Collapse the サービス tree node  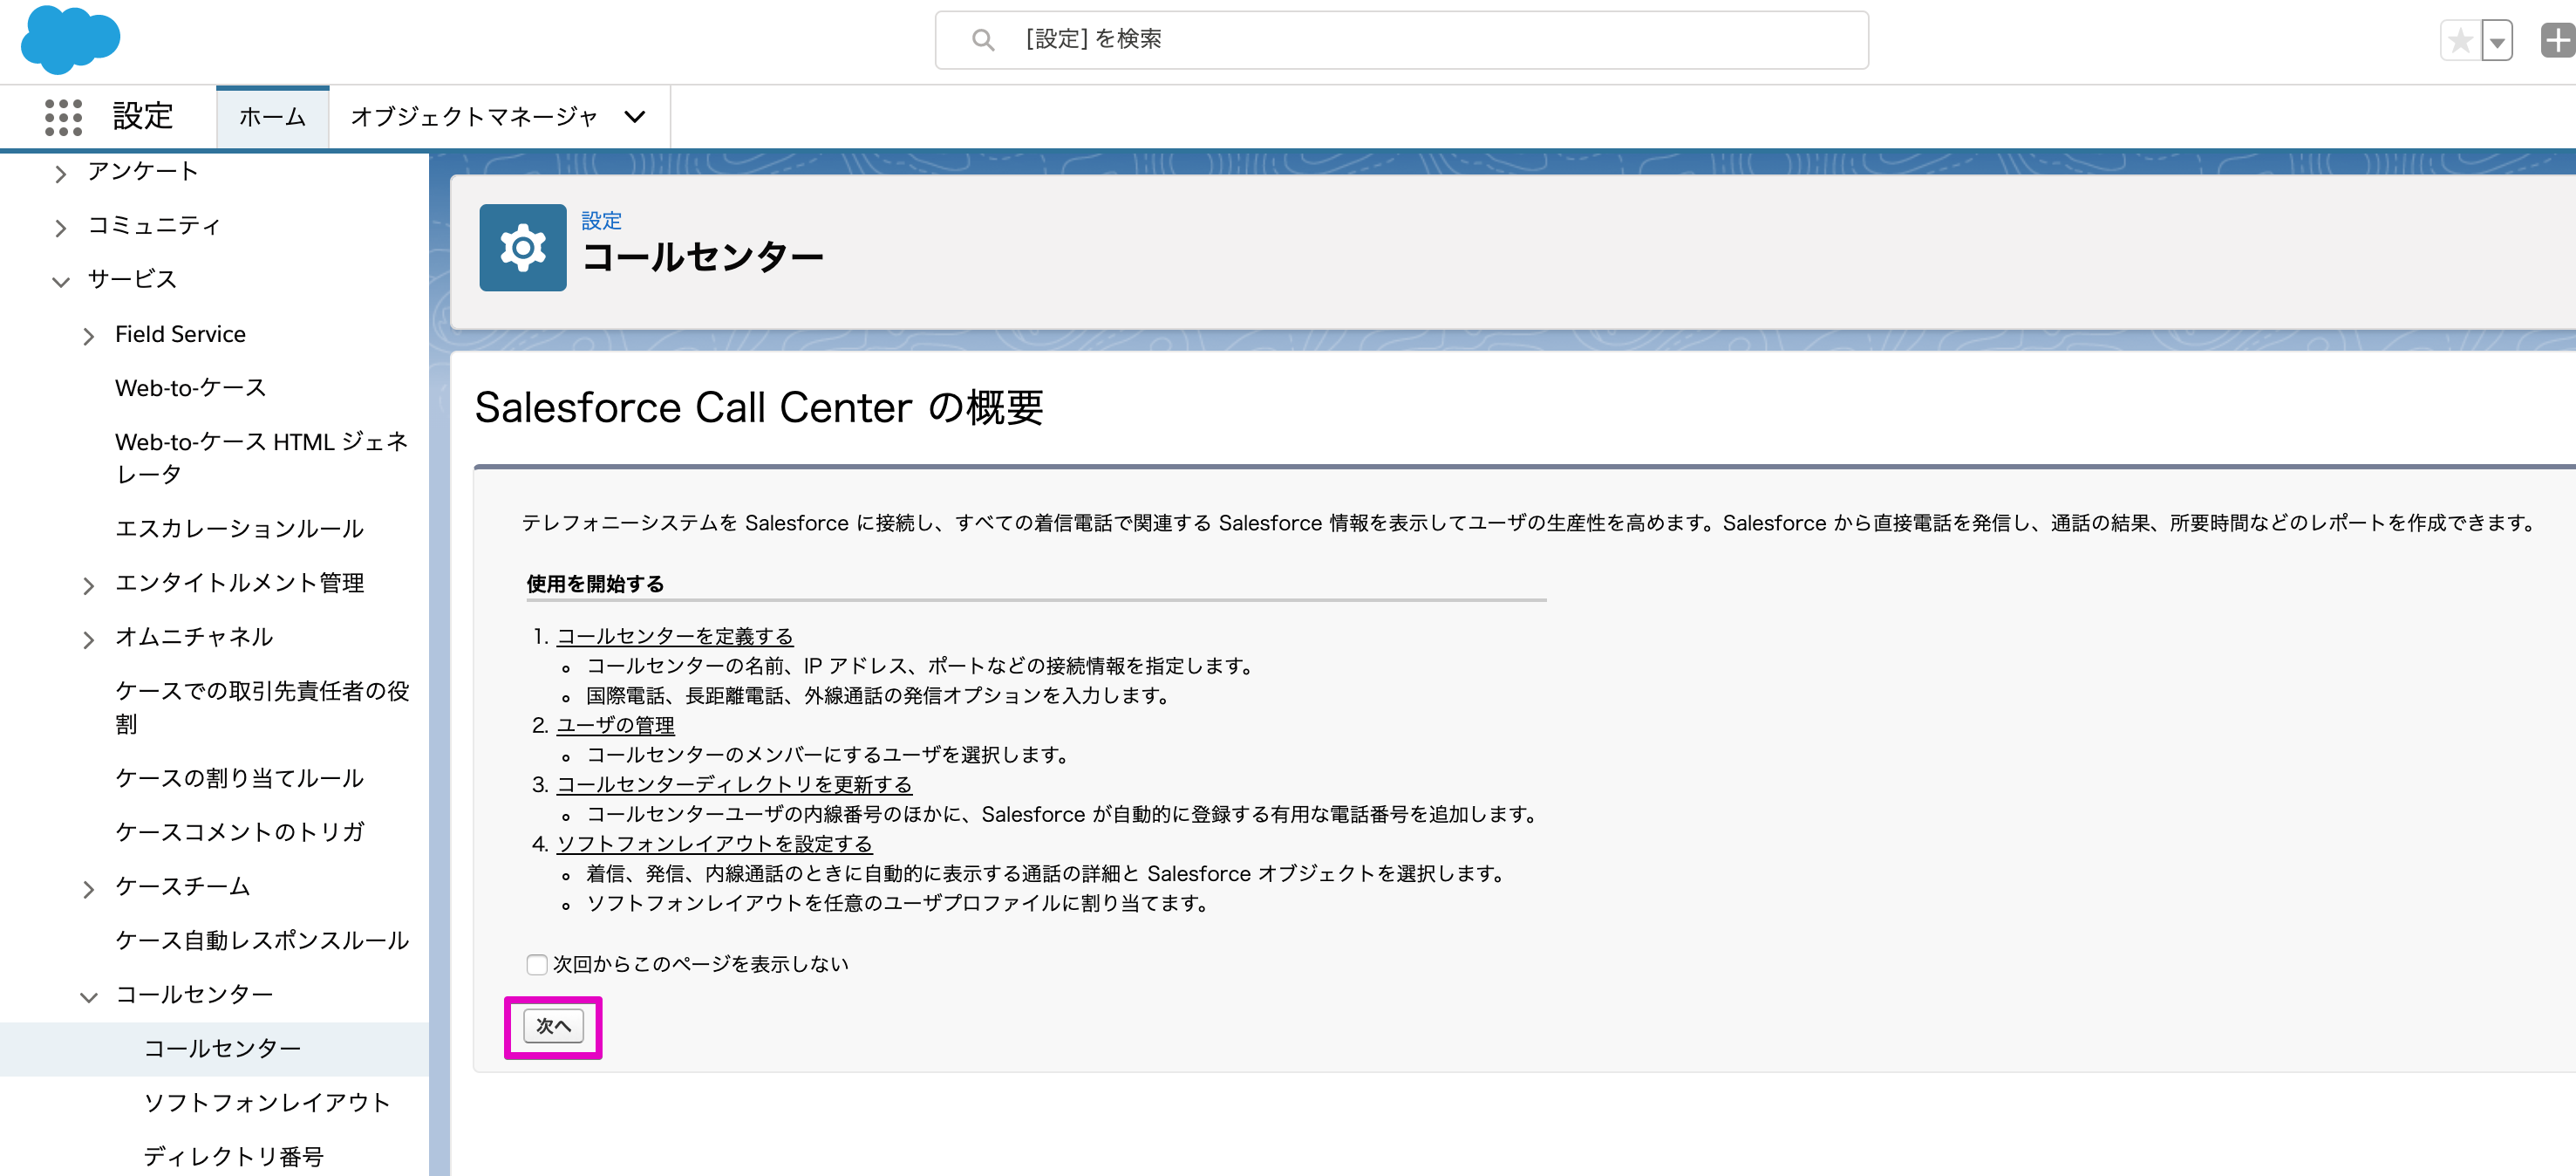pos(61,281)
